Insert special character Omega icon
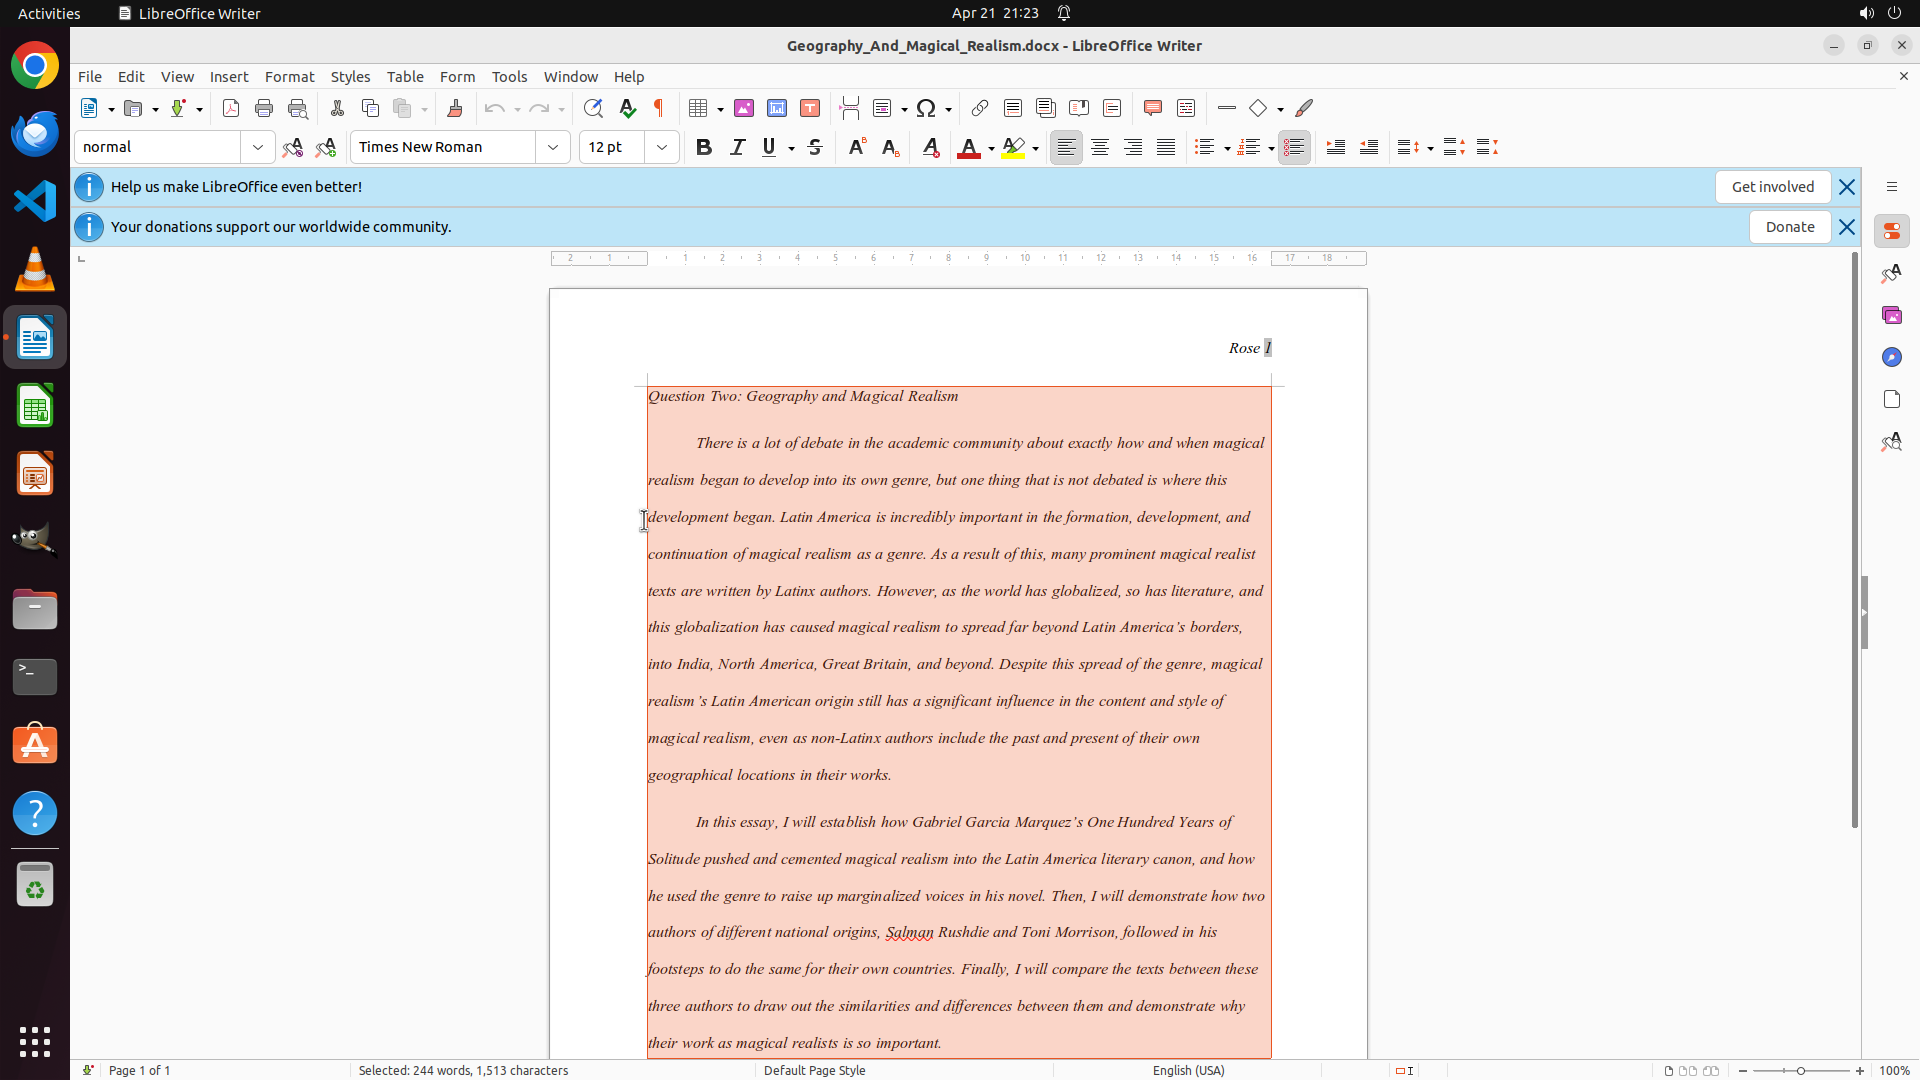This screenshot has width=1920, height=1080. [x=926, y=108]
